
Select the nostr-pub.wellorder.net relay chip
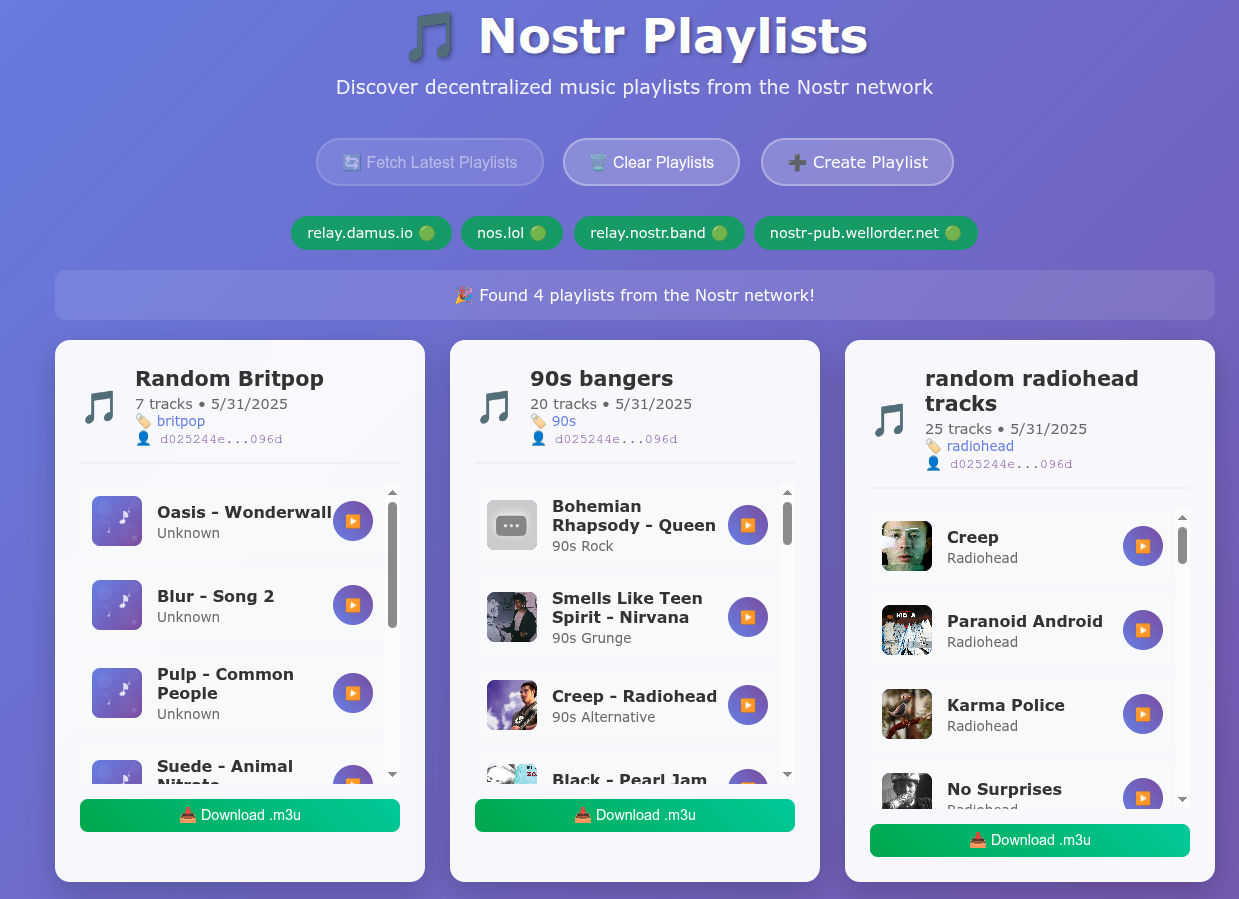[x=866, y=233]
